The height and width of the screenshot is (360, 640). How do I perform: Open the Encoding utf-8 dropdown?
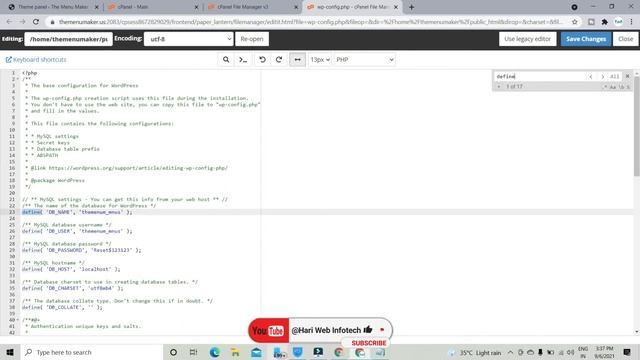[x=189, y=39]
